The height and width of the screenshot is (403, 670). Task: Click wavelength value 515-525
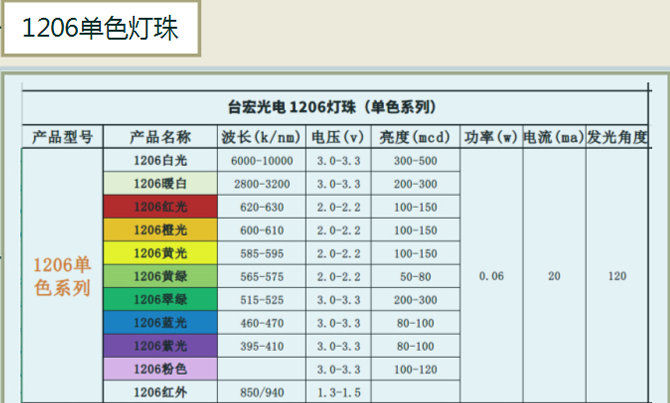pos(262,299)
